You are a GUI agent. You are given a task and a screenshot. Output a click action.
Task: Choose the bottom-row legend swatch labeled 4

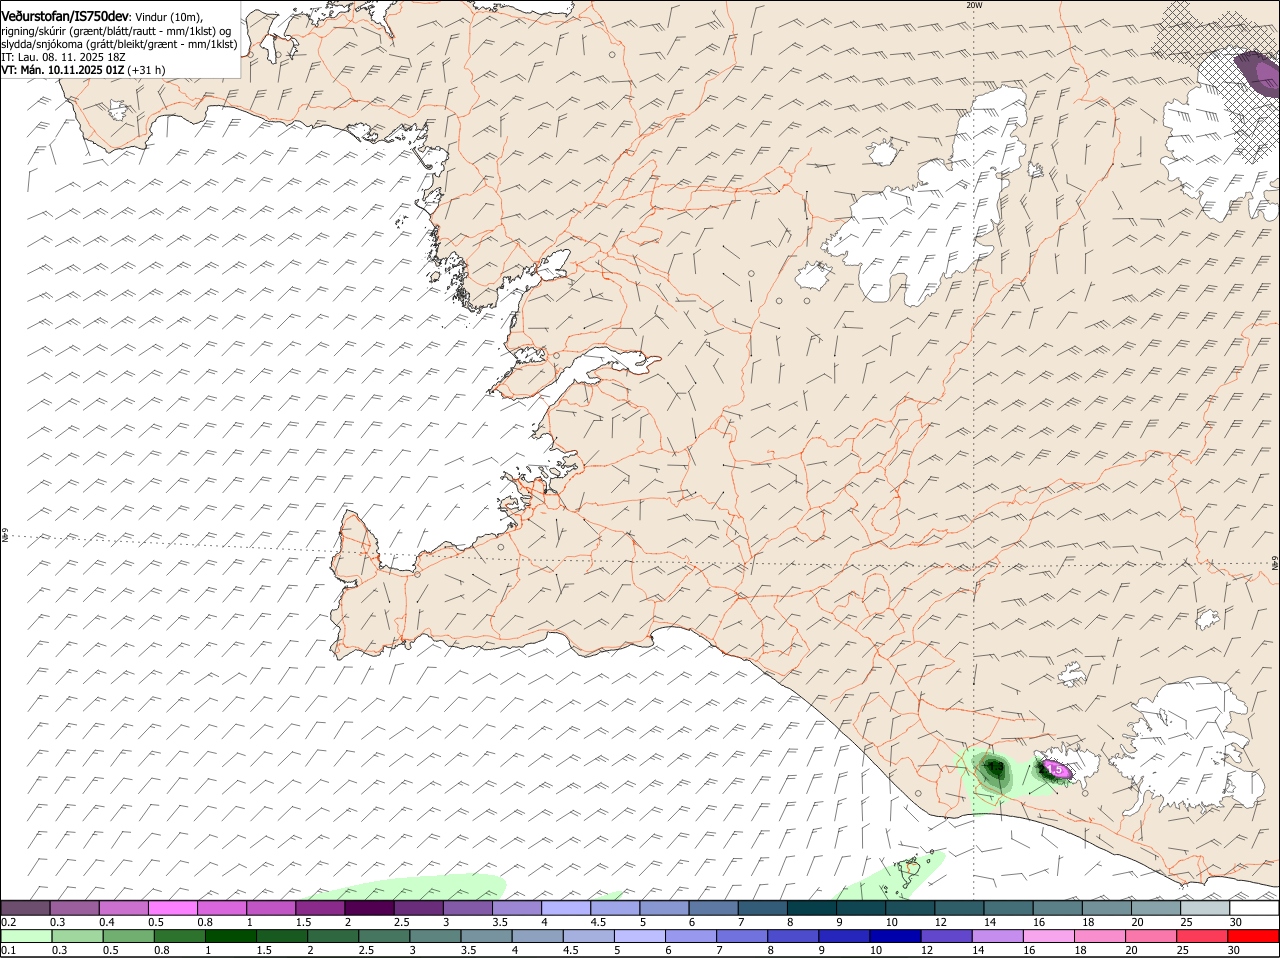(x=537, y=937)
